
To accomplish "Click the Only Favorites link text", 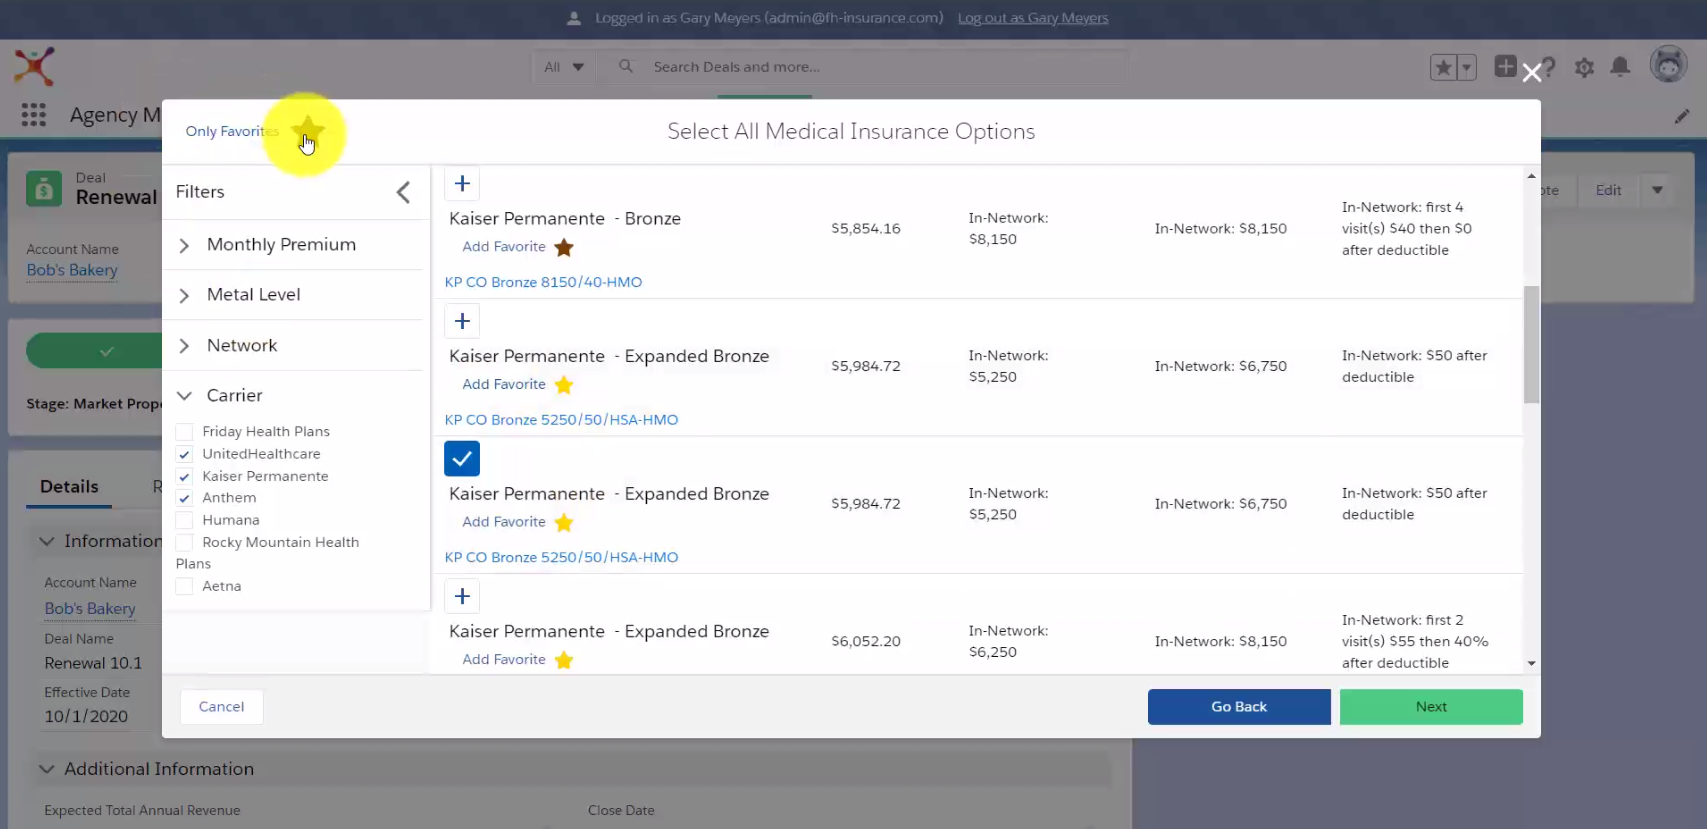I will (232, 131).
